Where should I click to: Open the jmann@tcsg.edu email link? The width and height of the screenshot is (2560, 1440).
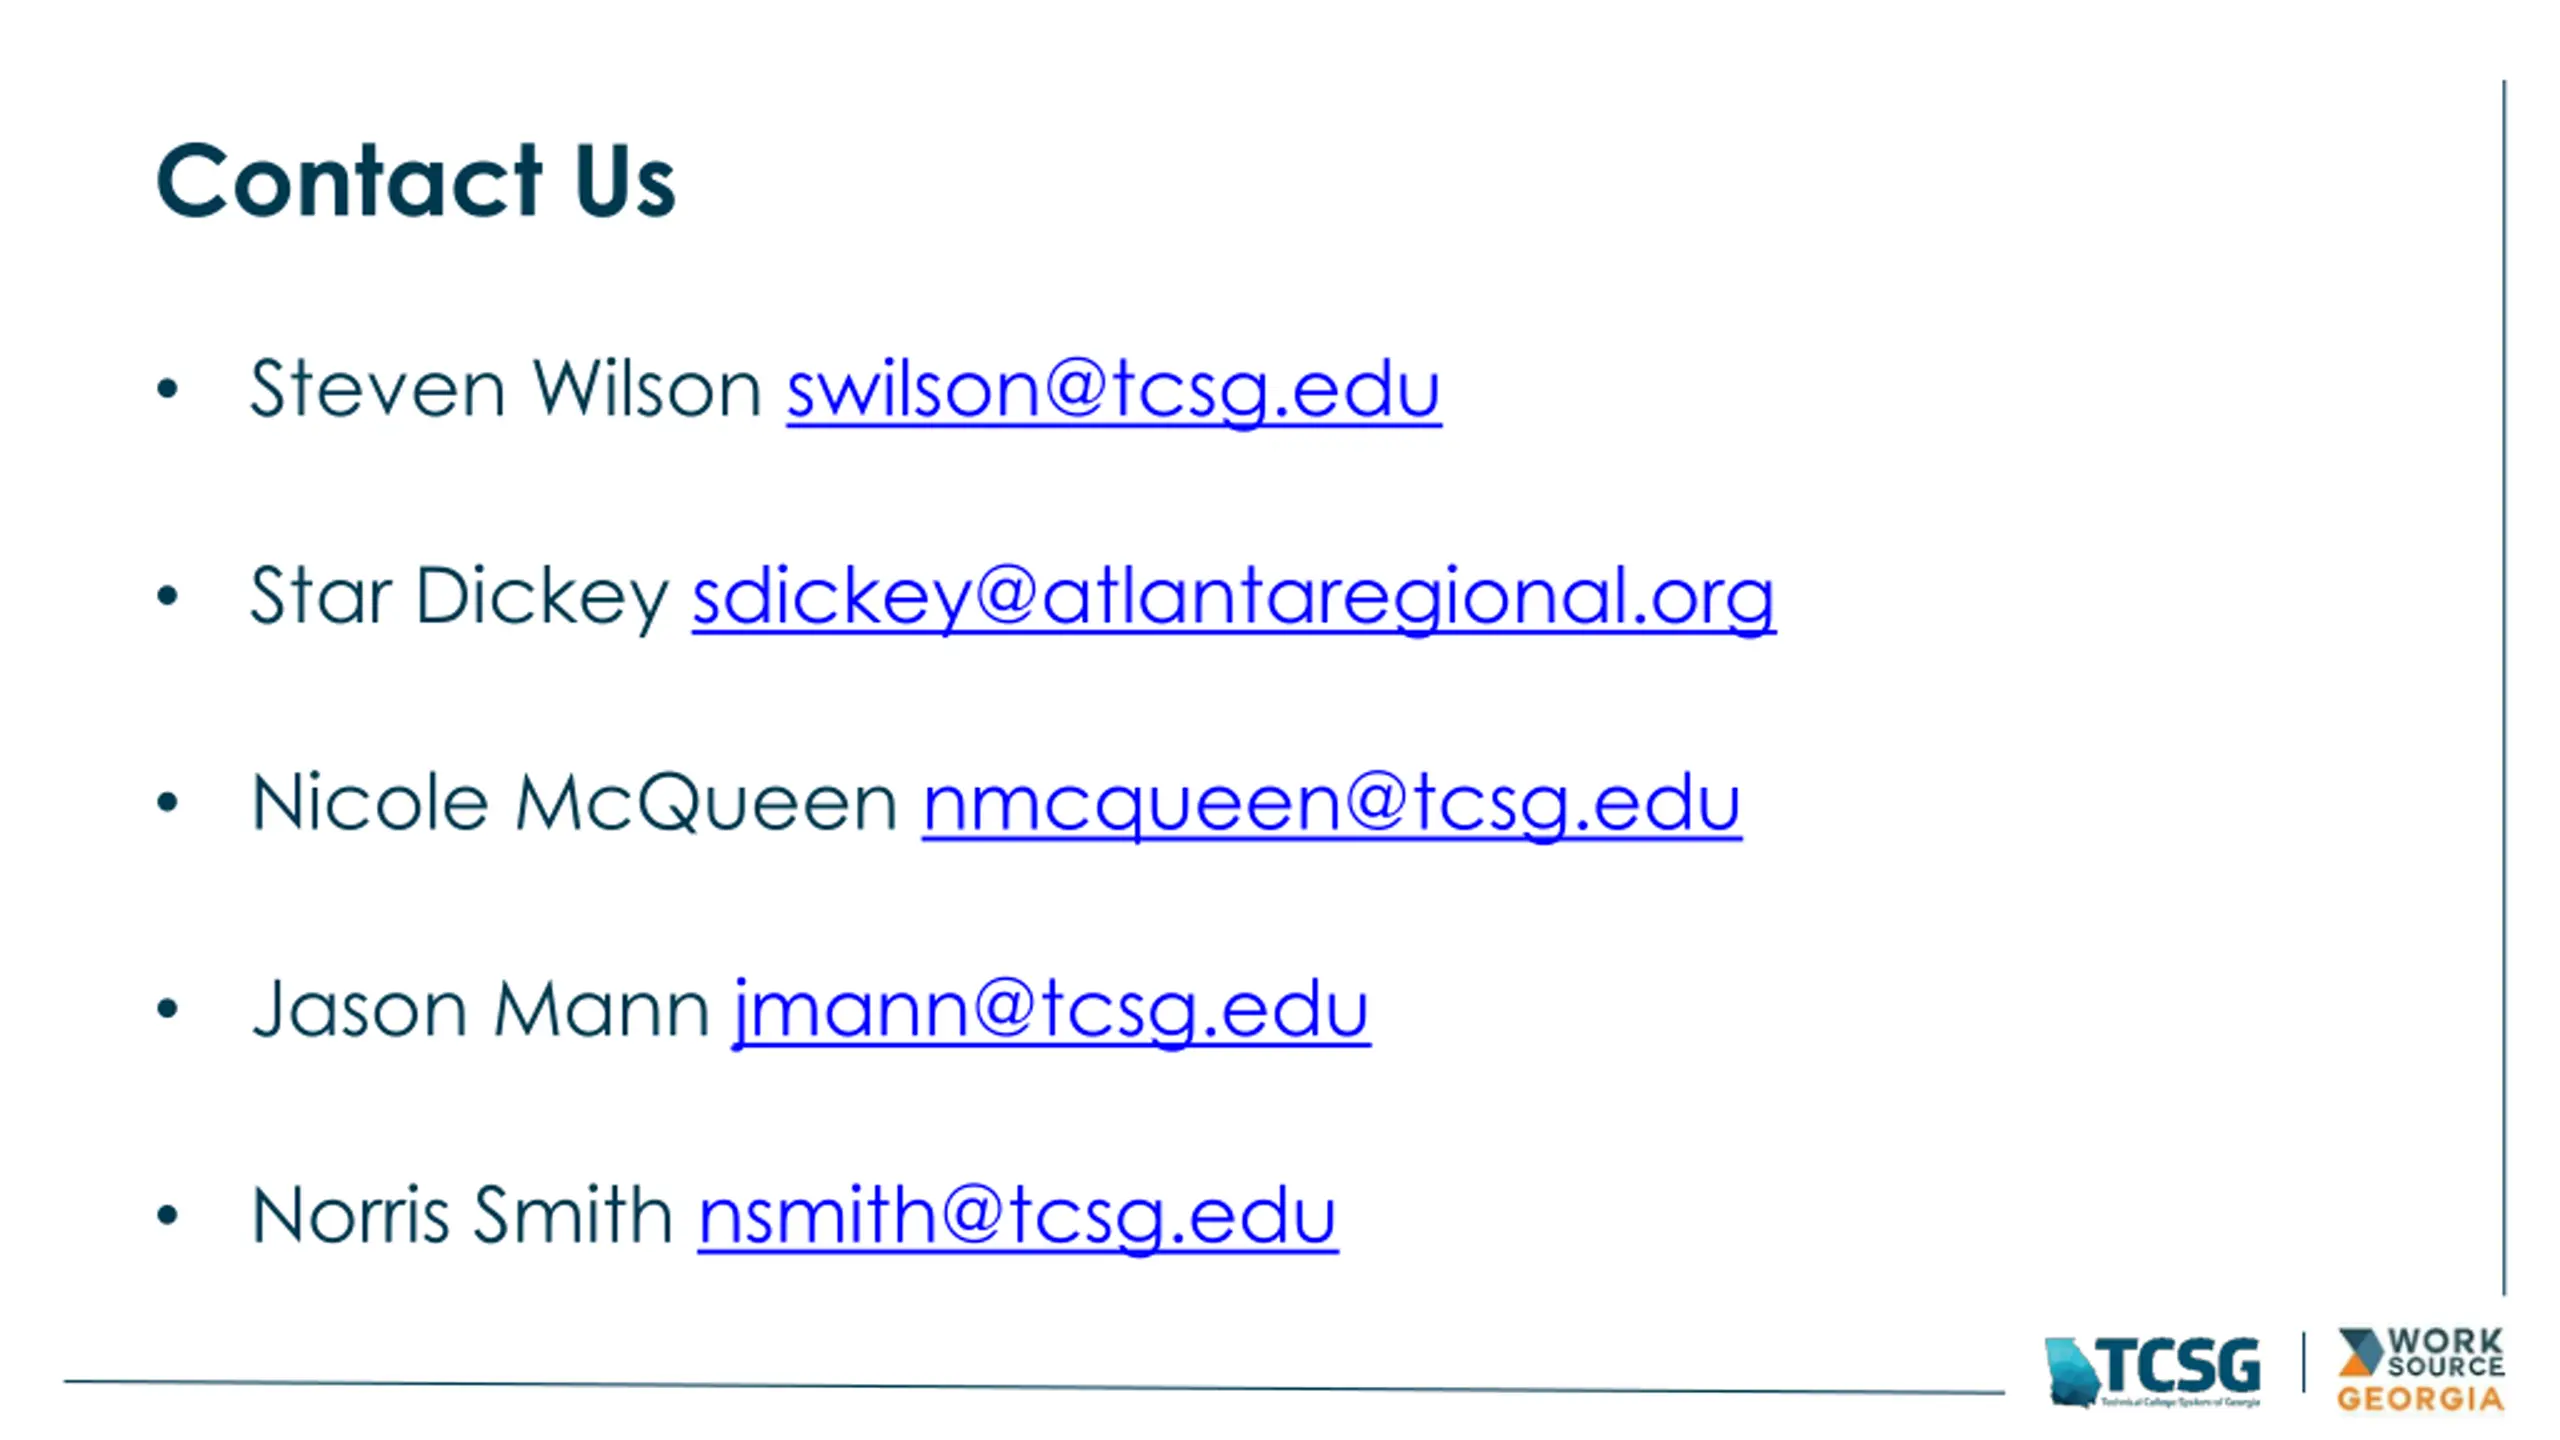pyautogui.click(x=1051, y=1011)
